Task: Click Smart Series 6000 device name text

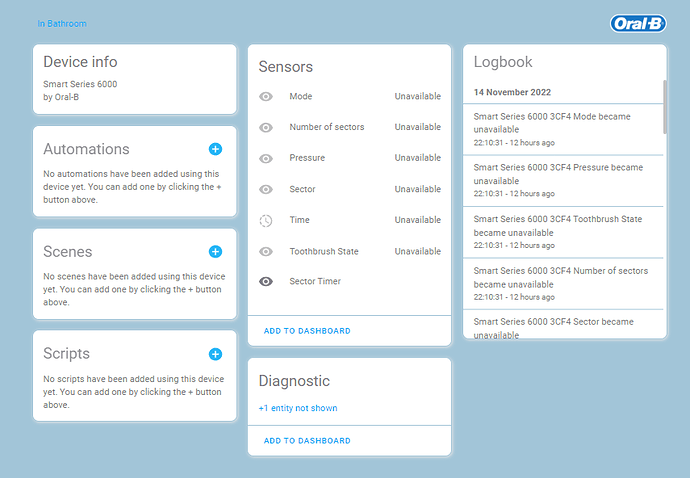Action: pos(80,84)
